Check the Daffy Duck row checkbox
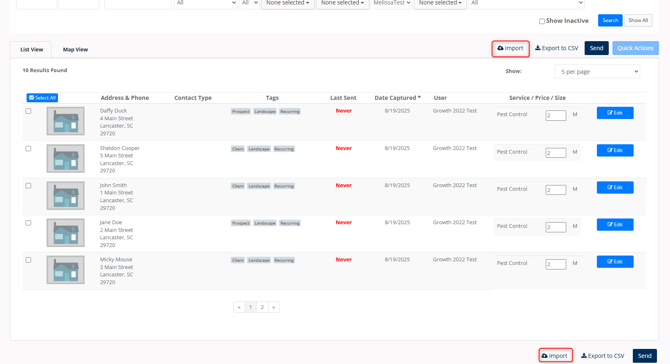This screenshot has height=364, width=670. click(28, 111)
